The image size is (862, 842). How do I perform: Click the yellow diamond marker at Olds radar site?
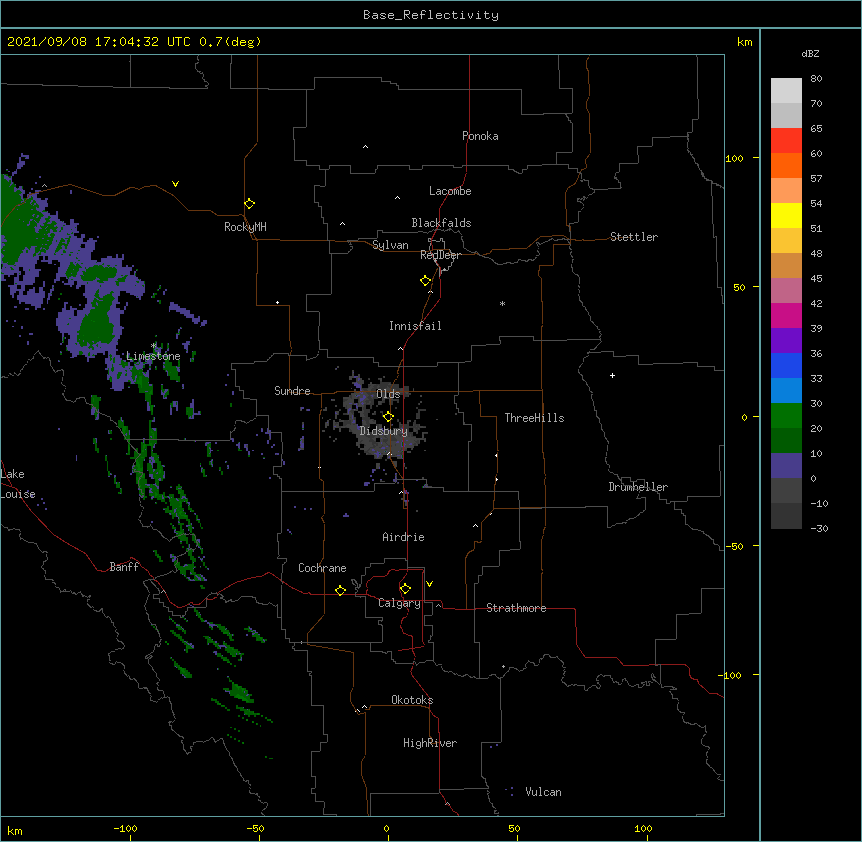388,417
